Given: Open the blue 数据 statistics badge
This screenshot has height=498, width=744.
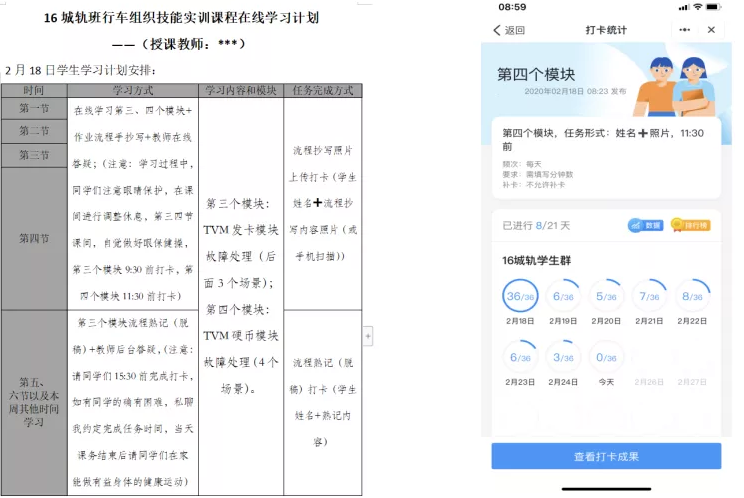Looking at the screenshot, I should pyautogui.click(x=645, y=226).
